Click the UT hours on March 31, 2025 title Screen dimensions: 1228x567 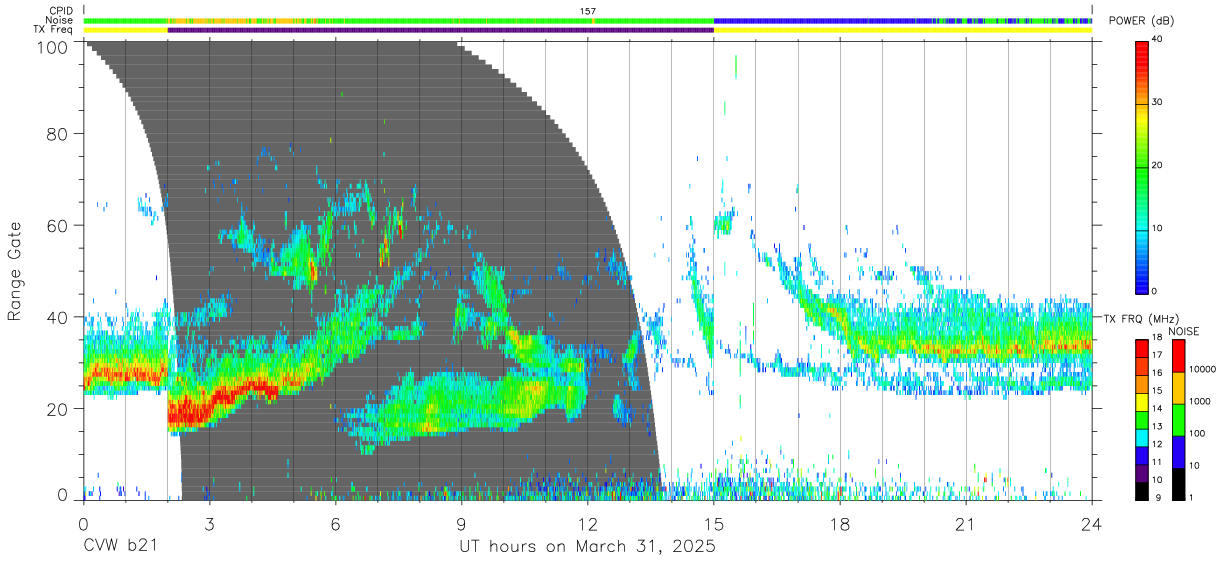coord(587,548)
